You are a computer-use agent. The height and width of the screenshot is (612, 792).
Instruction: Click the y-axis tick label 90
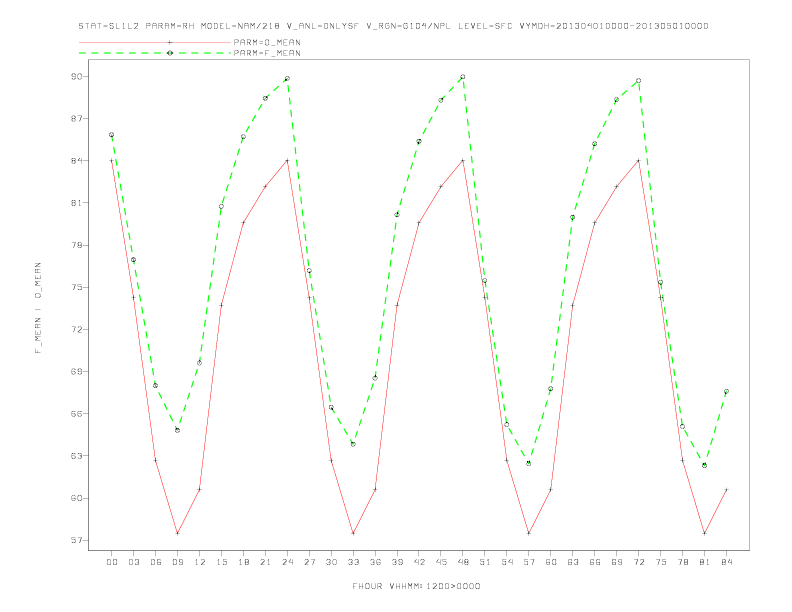pyautogui.click(x=76, y=77)
